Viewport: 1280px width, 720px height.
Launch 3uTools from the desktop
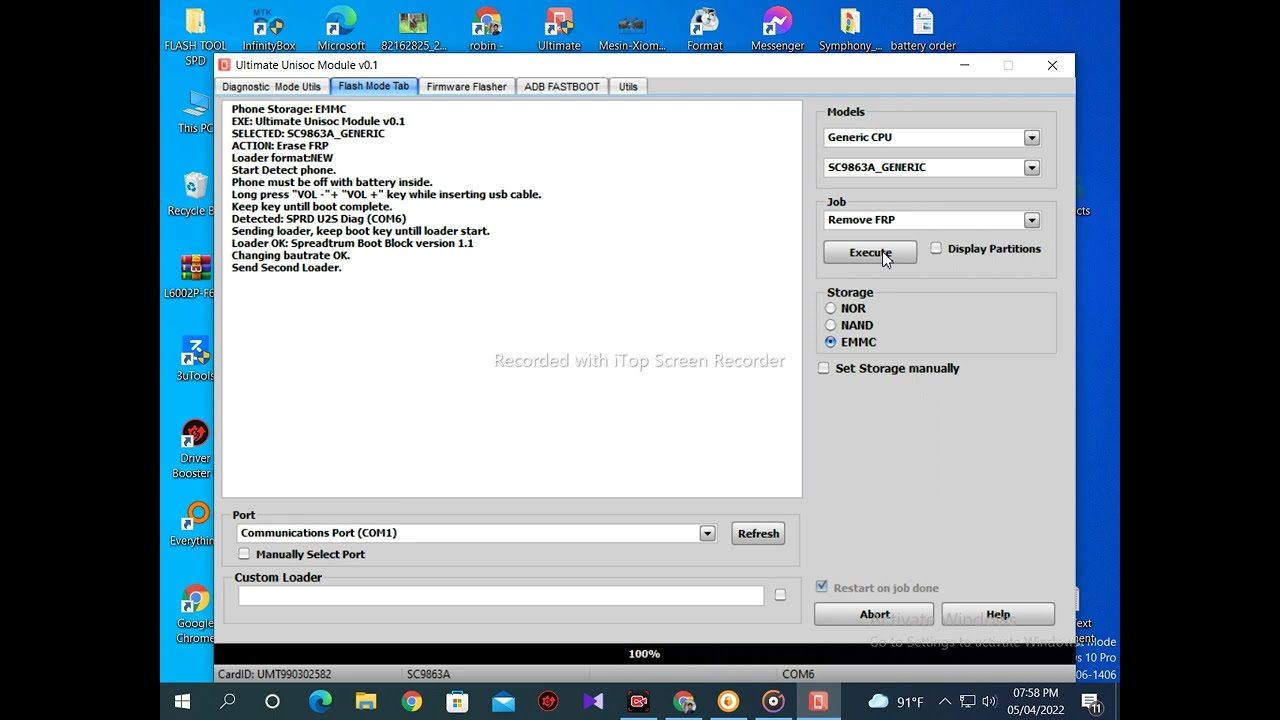[195, 359]
